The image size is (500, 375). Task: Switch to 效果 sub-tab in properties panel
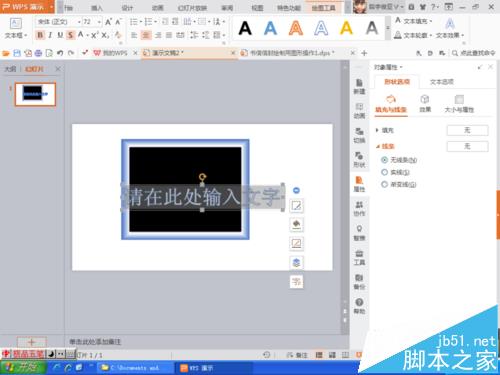[425, 103]
